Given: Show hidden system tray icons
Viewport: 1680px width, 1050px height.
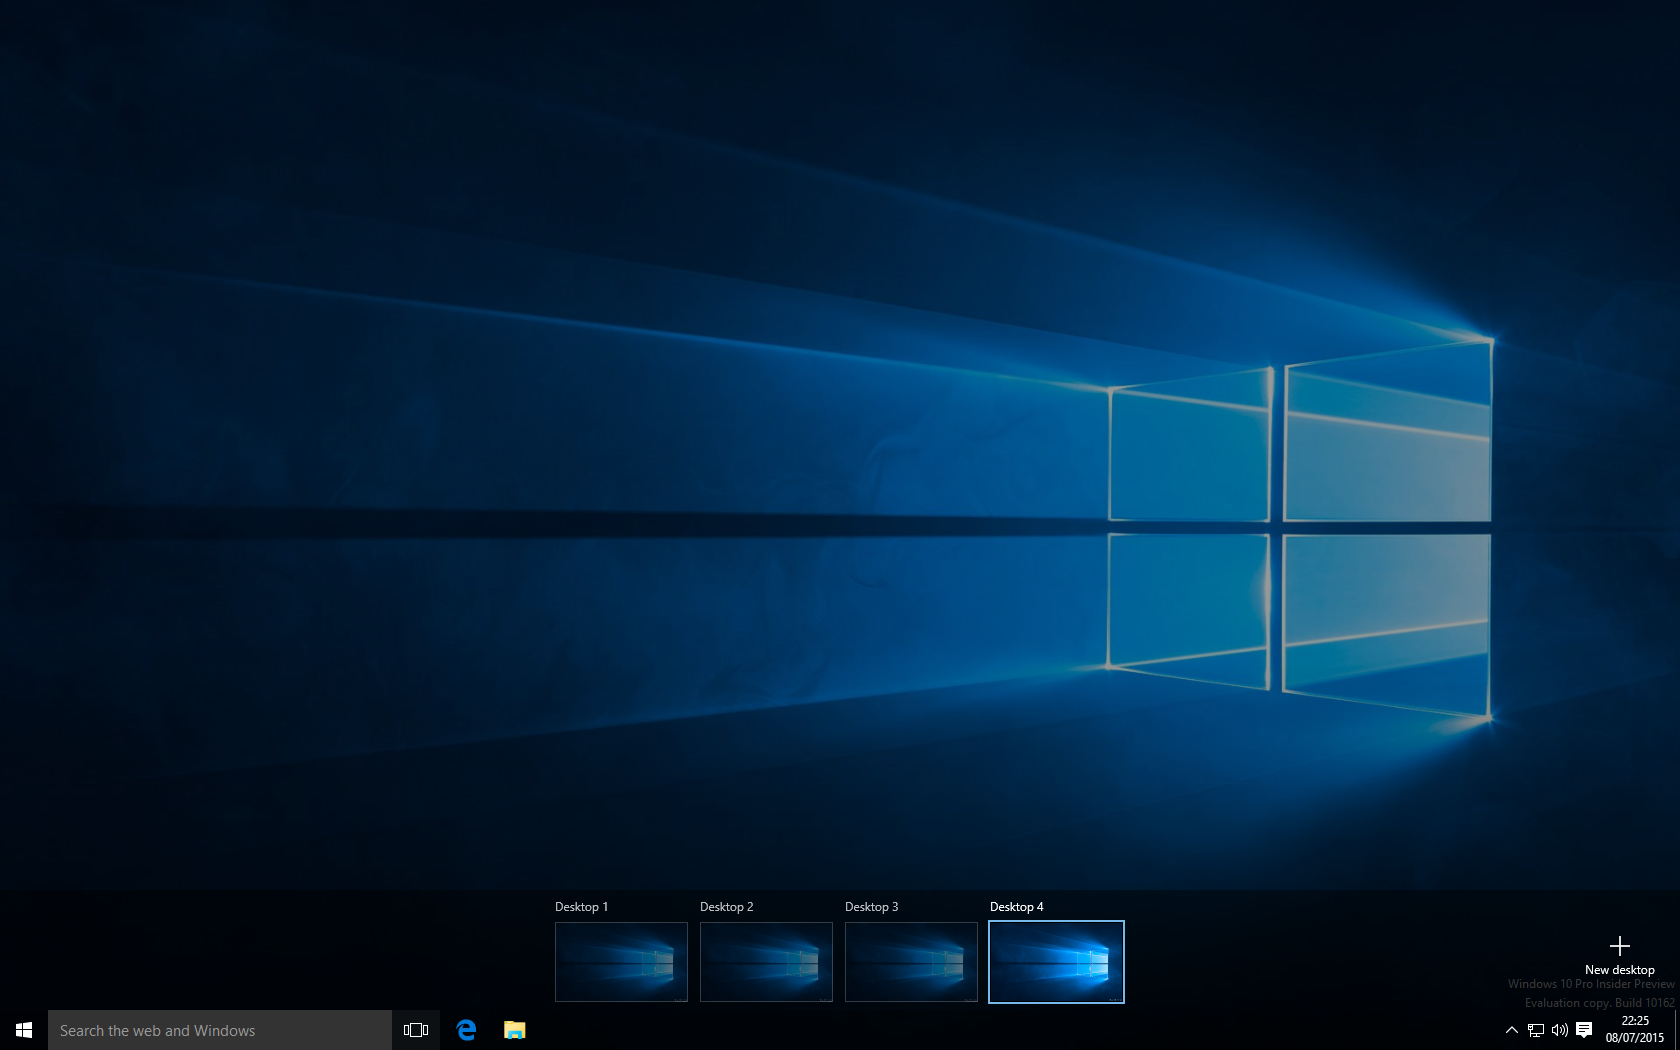Looking at the screenshot, I should tap(1512, 1030).
